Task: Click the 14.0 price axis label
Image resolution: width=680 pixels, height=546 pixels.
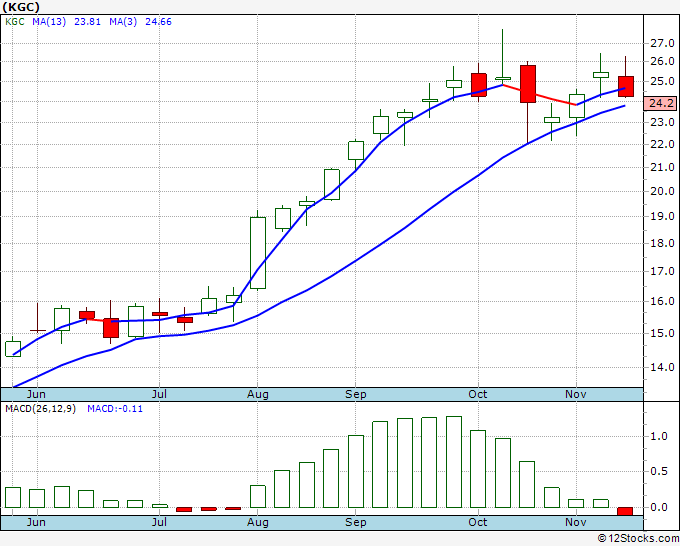Action: 662,367
